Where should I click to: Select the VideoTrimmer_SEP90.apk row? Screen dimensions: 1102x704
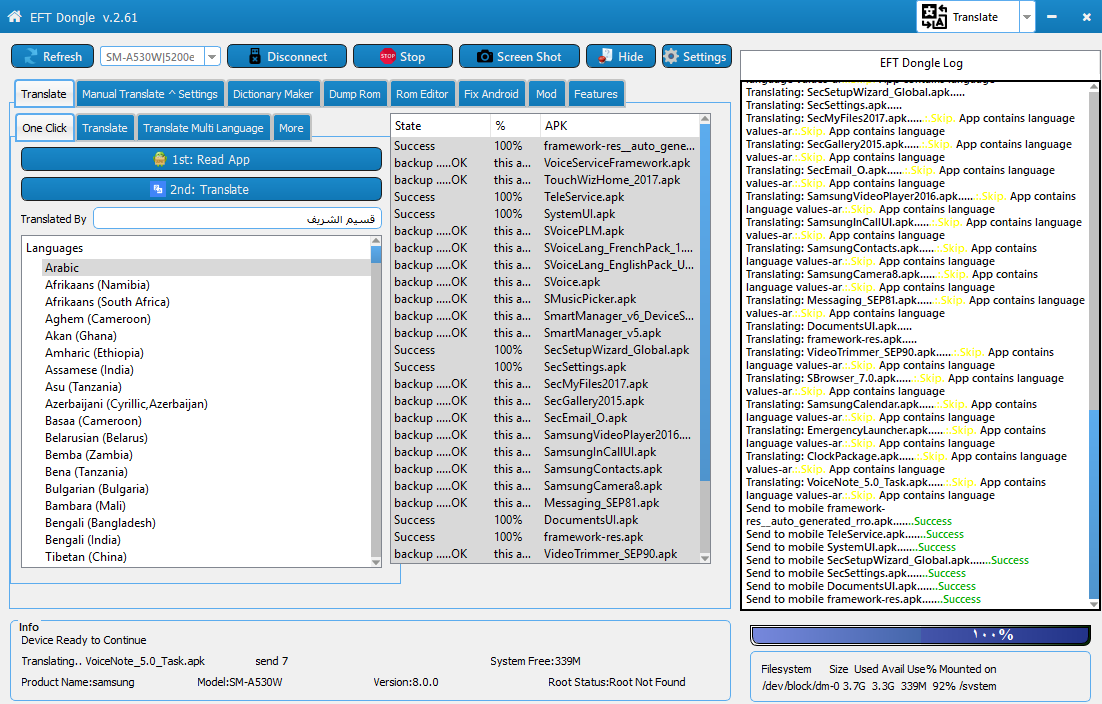click(545, 554)
